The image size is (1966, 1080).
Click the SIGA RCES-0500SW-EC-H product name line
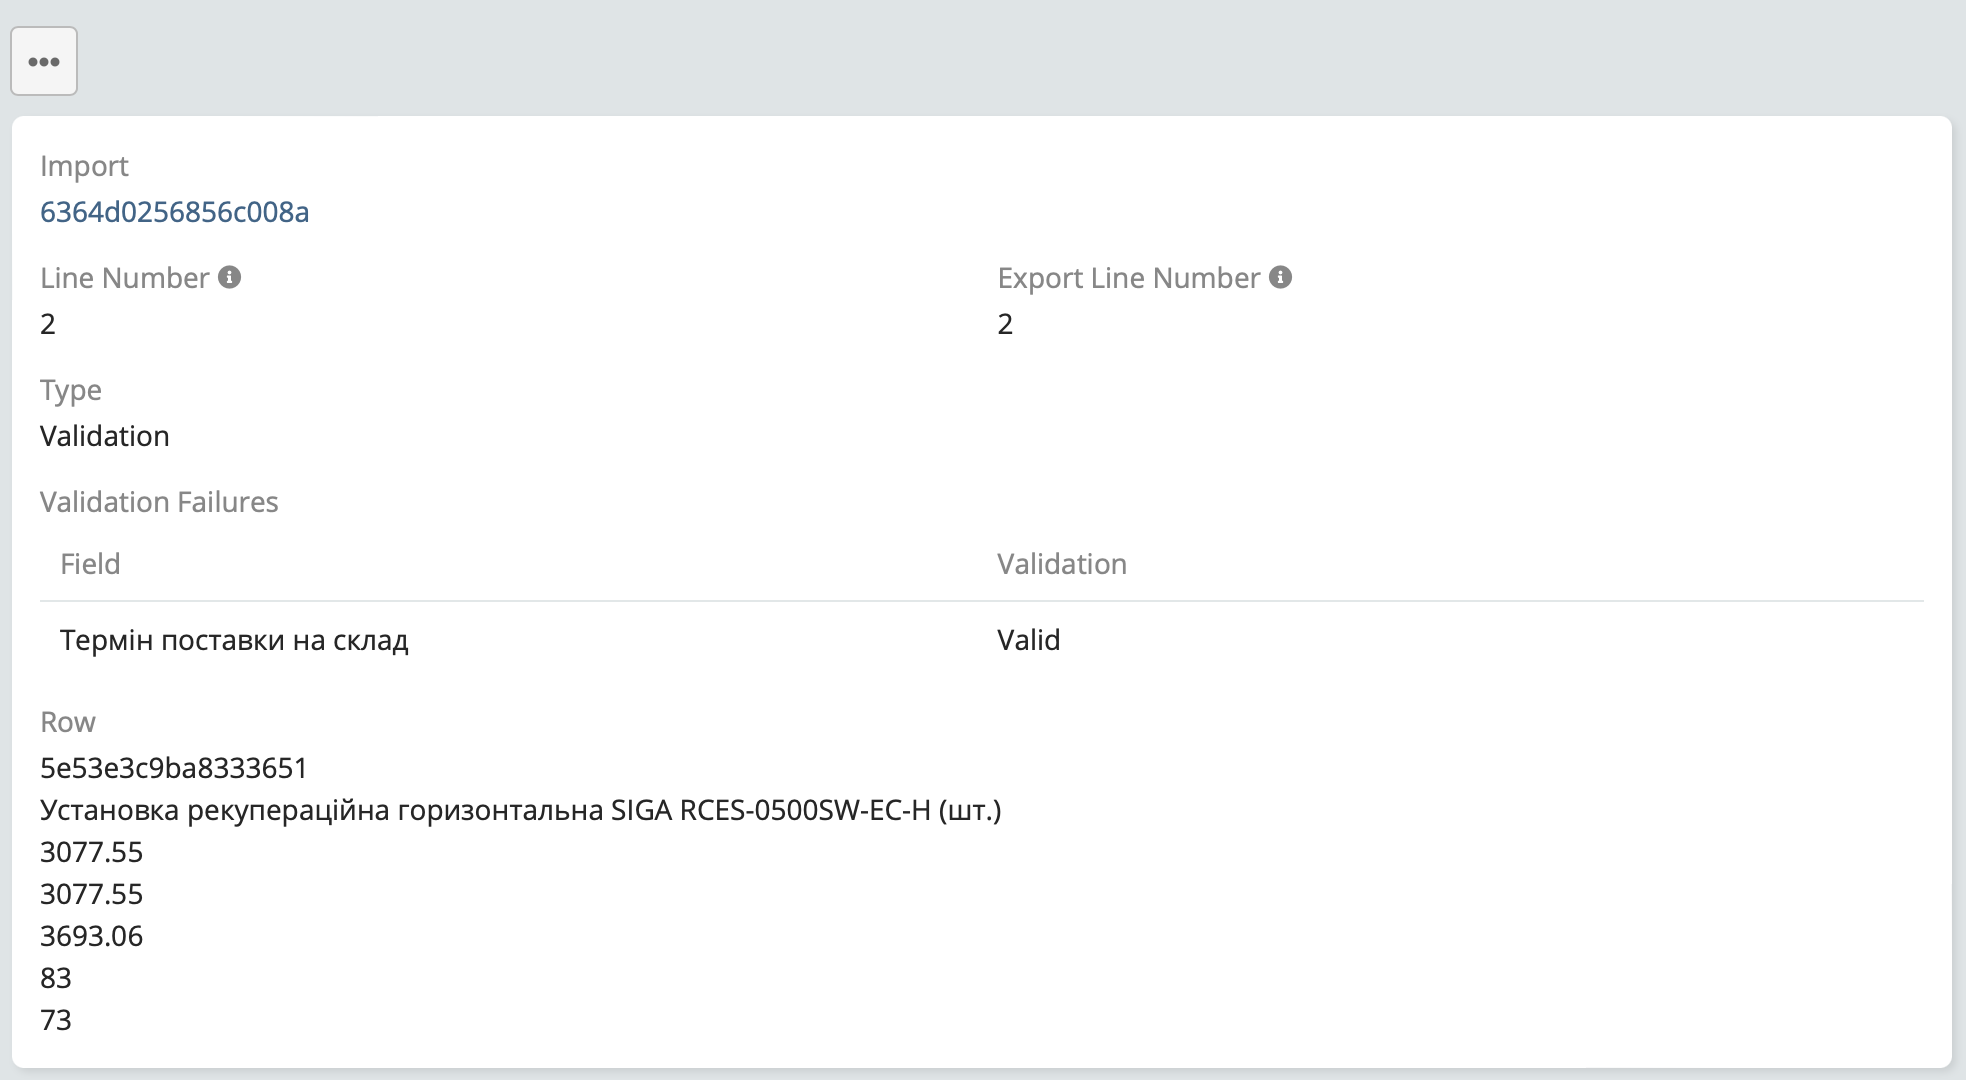coord(520,810)
